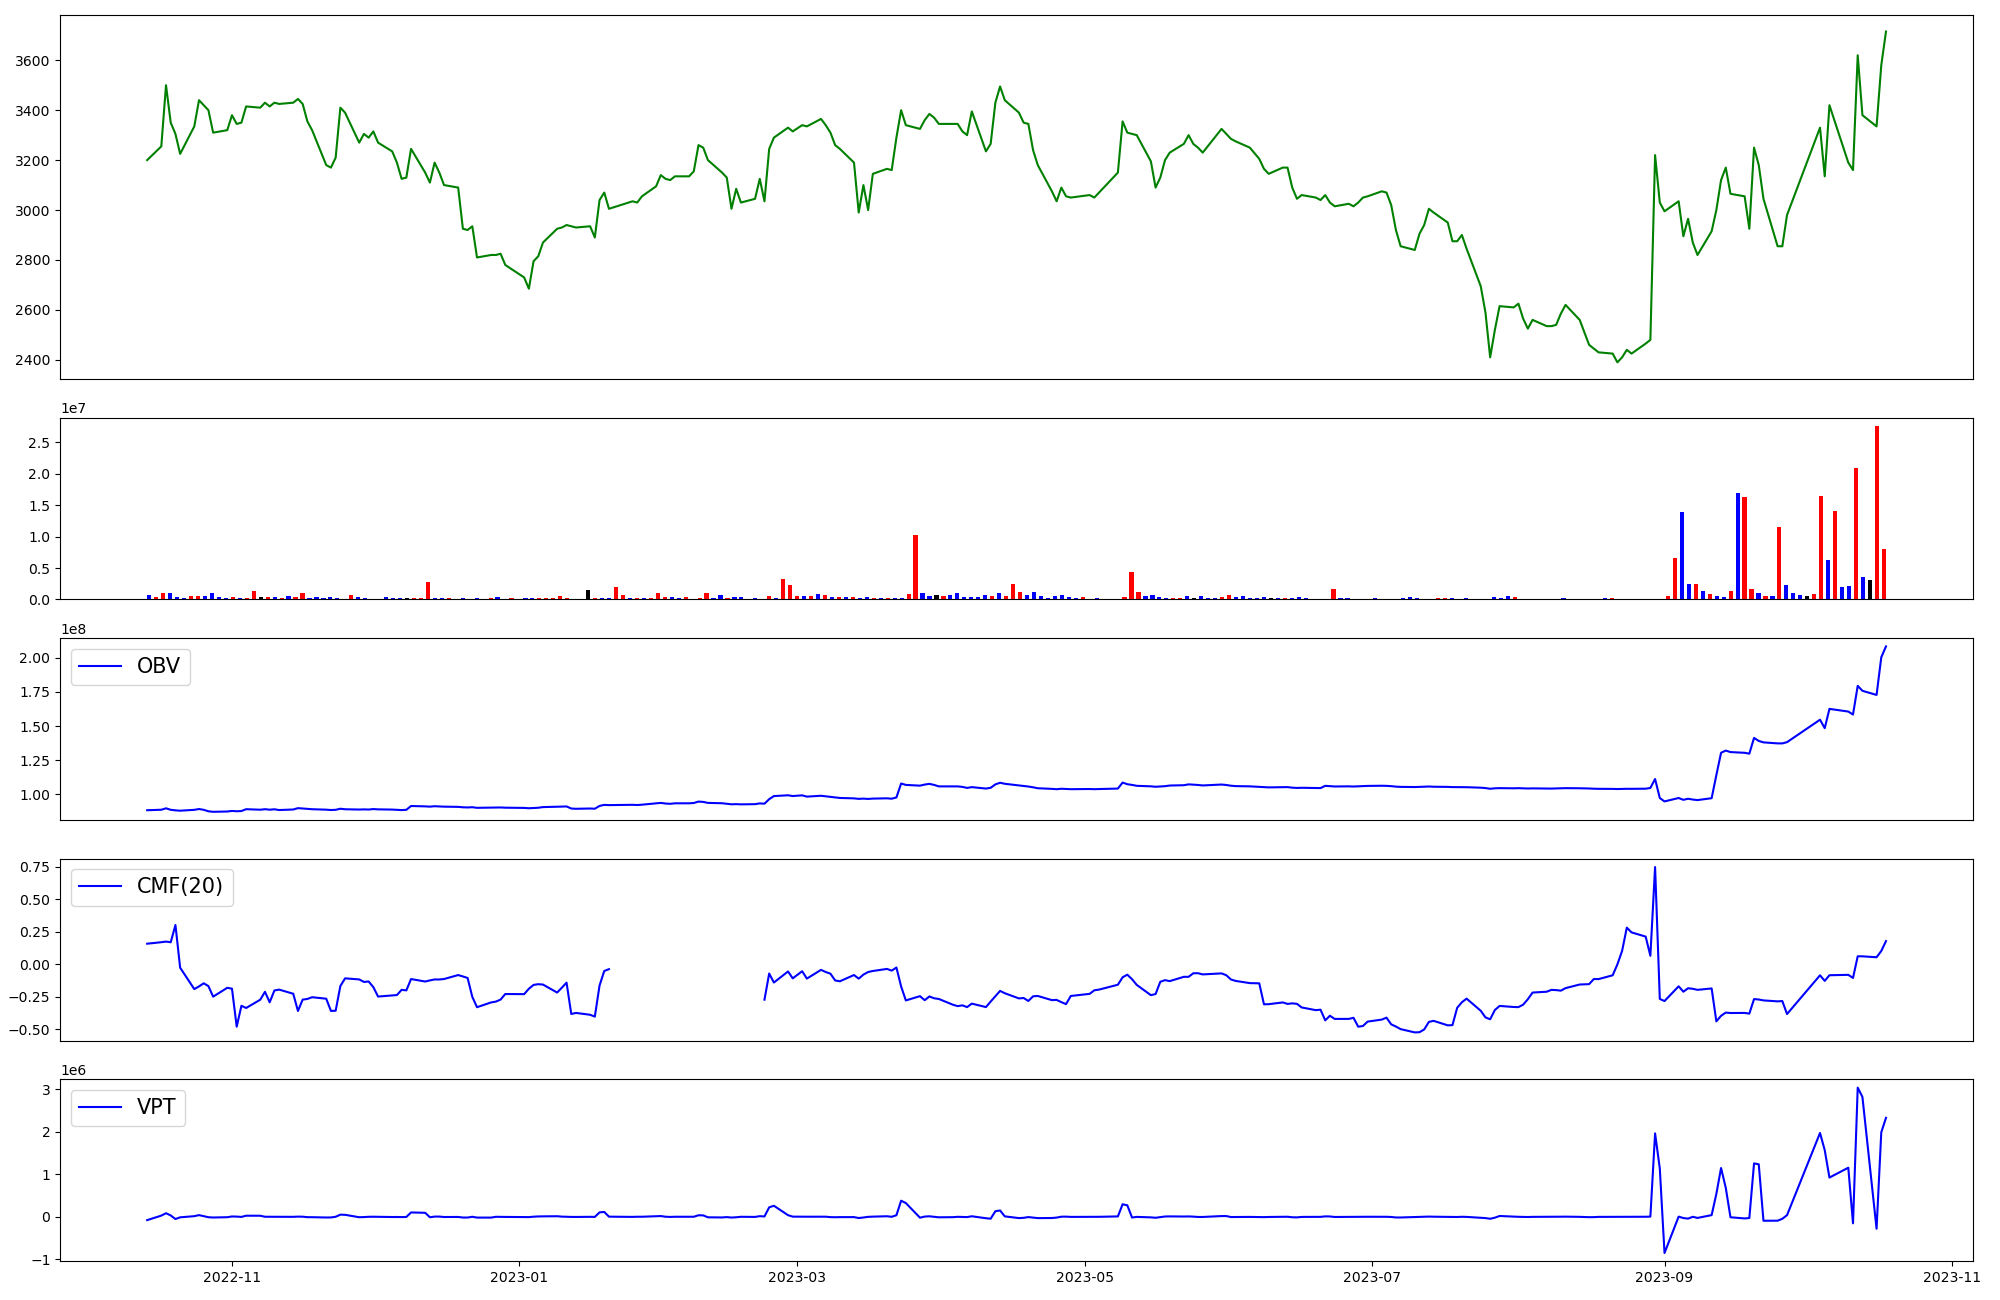Select the 2023-01 x-axis date label
Screen dimensions: 2000x1300
[x=519, y=1277]
